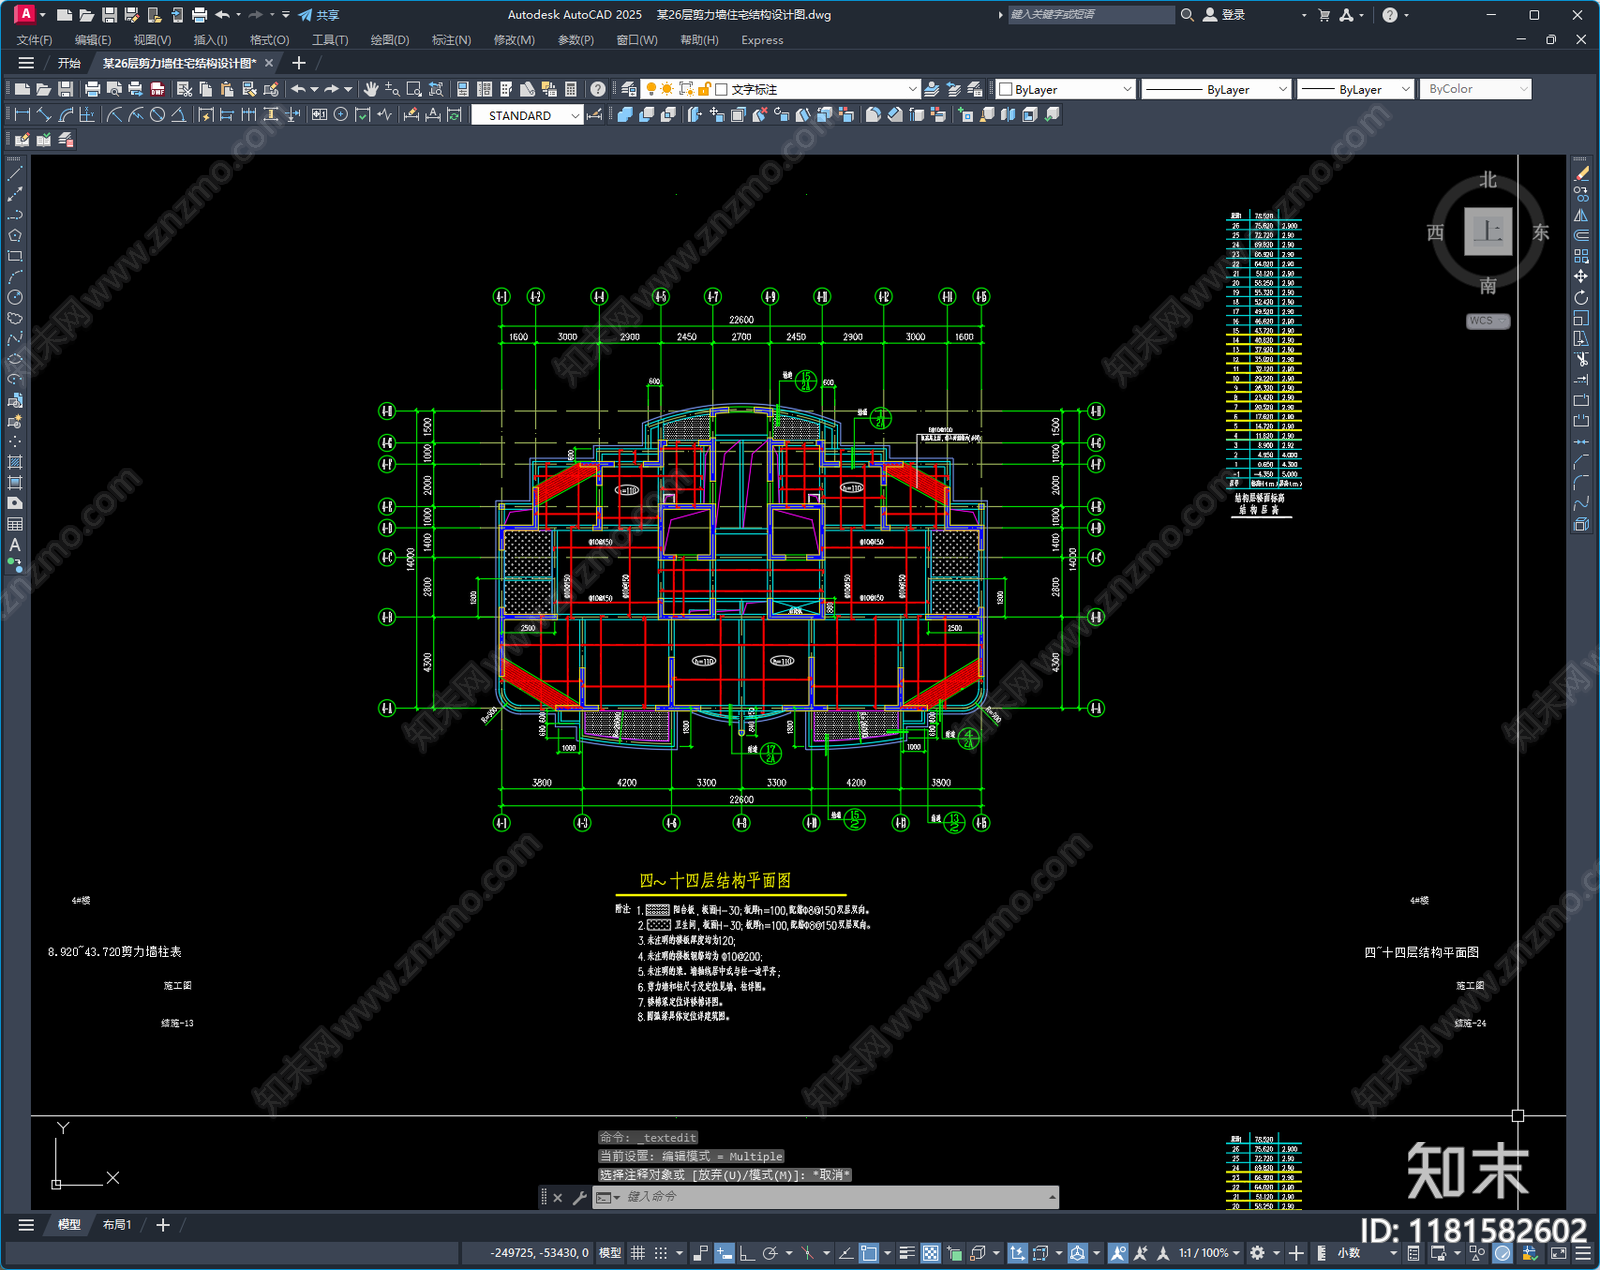
Task: Select the Hatch tool in left toolbar
Action: (15, 462)
